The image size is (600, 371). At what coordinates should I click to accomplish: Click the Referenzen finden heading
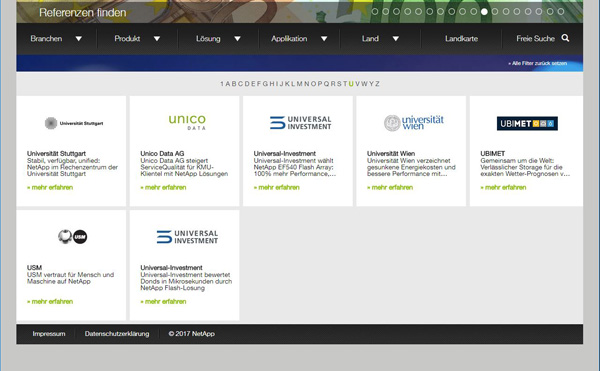click(x=83, y=13)
